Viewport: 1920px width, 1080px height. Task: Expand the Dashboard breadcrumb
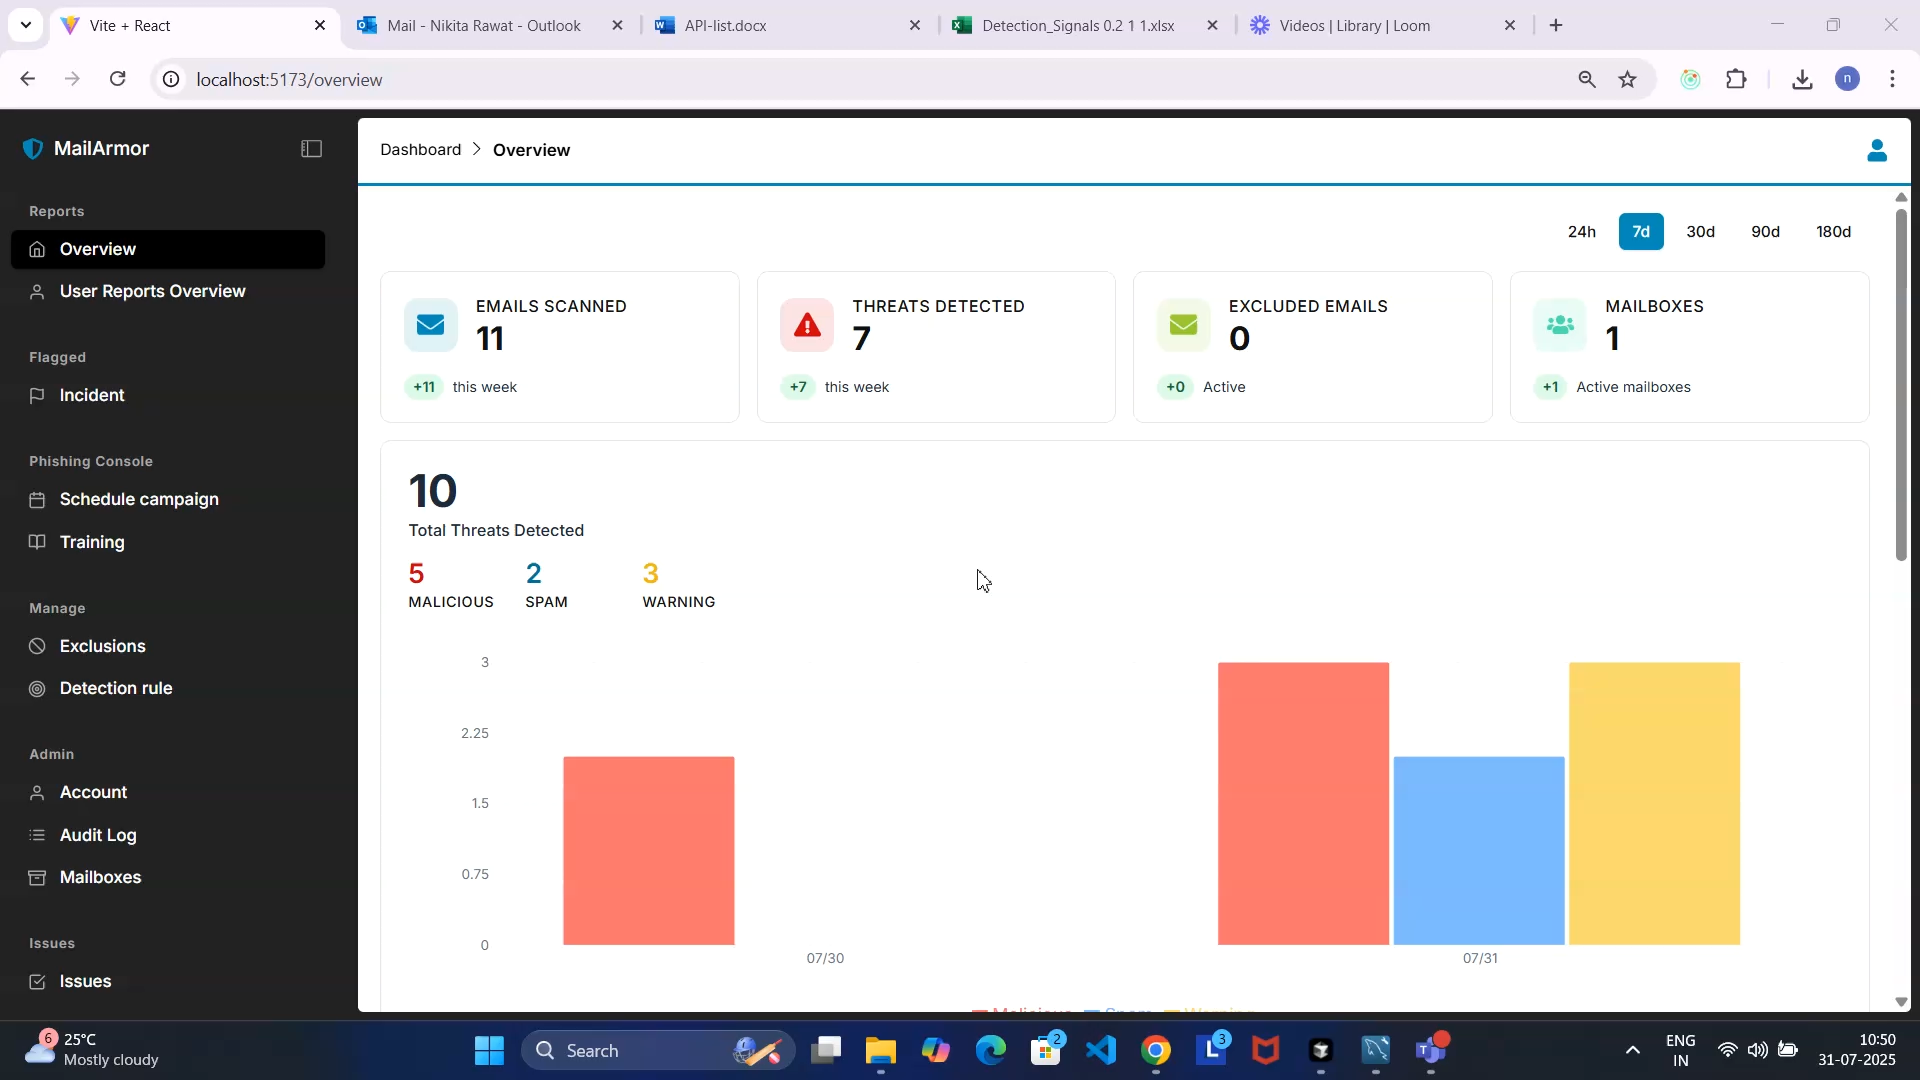(x=420, y=149)
